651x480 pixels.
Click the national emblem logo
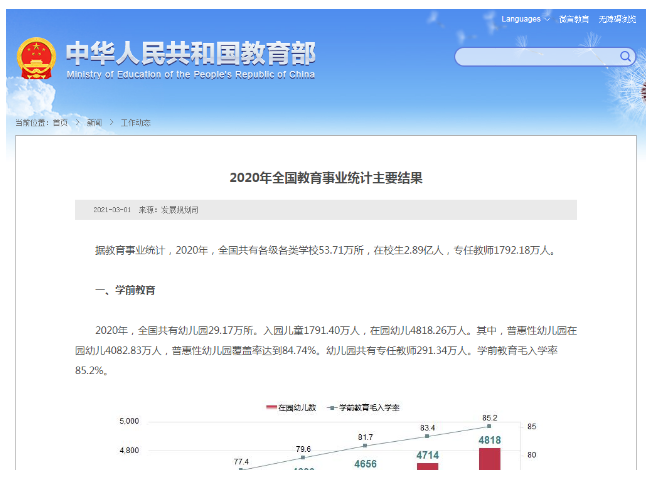(x=36, y=59)
